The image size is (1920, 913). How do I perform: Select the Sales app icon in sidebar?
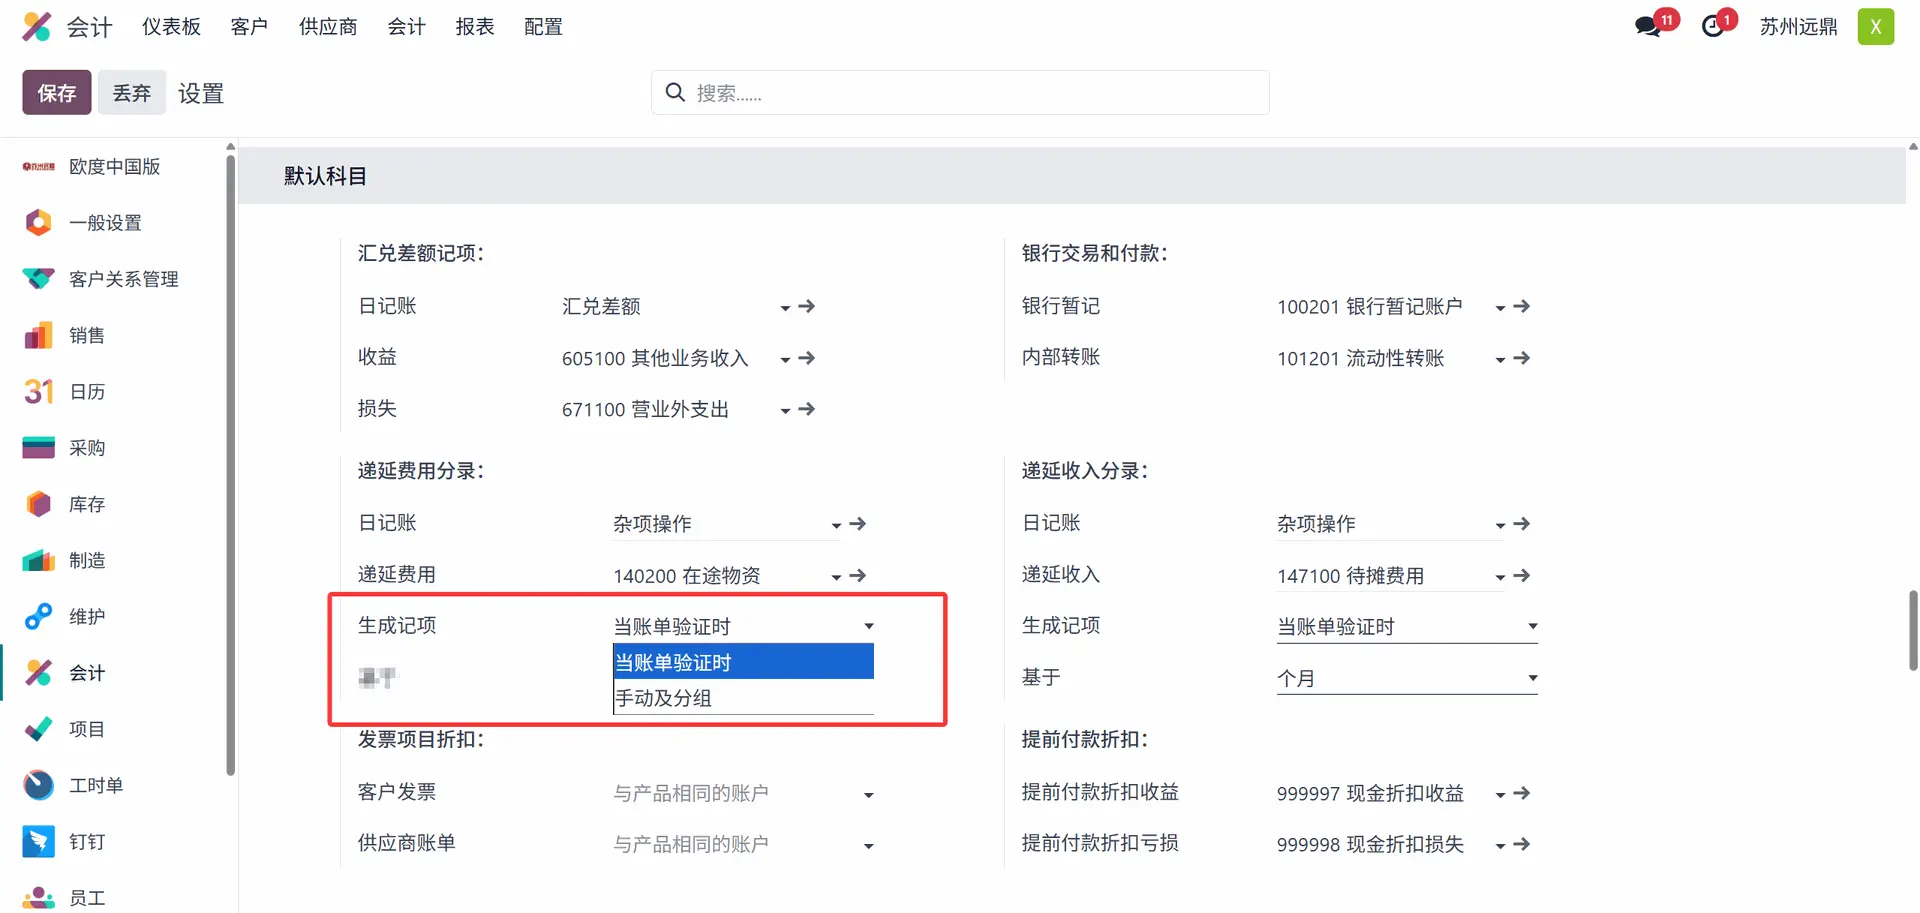(38, 336)
